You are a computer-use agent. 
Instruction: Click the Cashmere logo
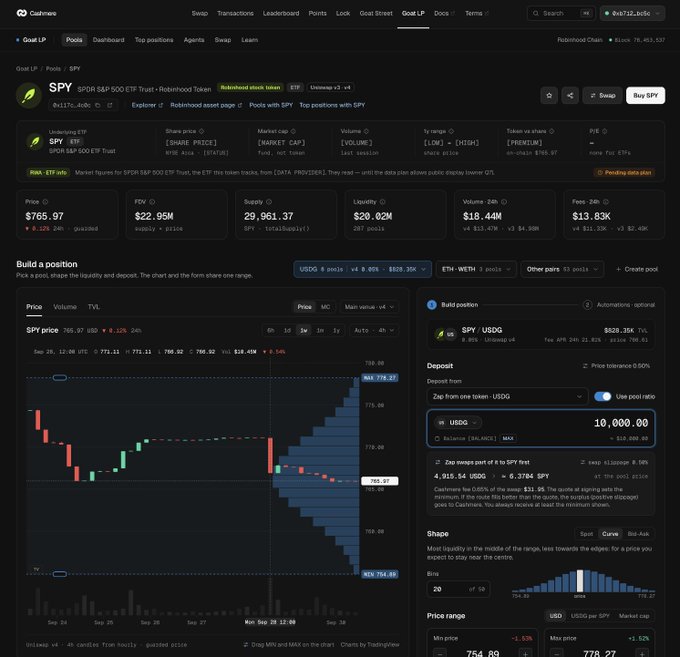tap(36, 13)
